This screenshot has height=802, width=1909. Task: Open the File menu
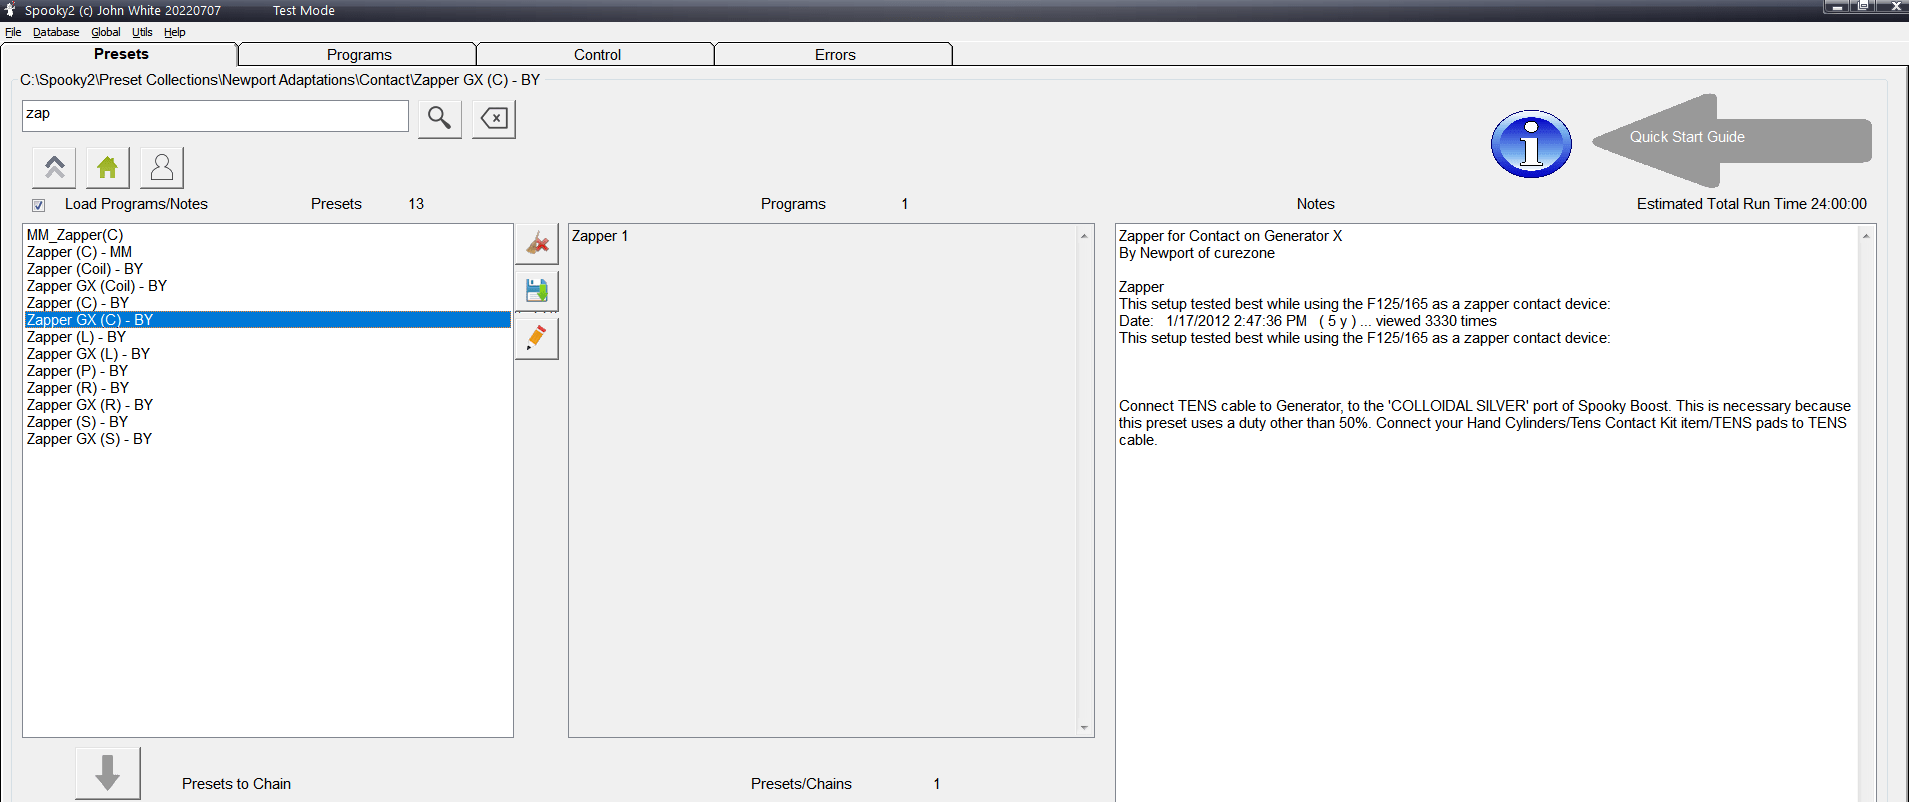coord(13,32)
